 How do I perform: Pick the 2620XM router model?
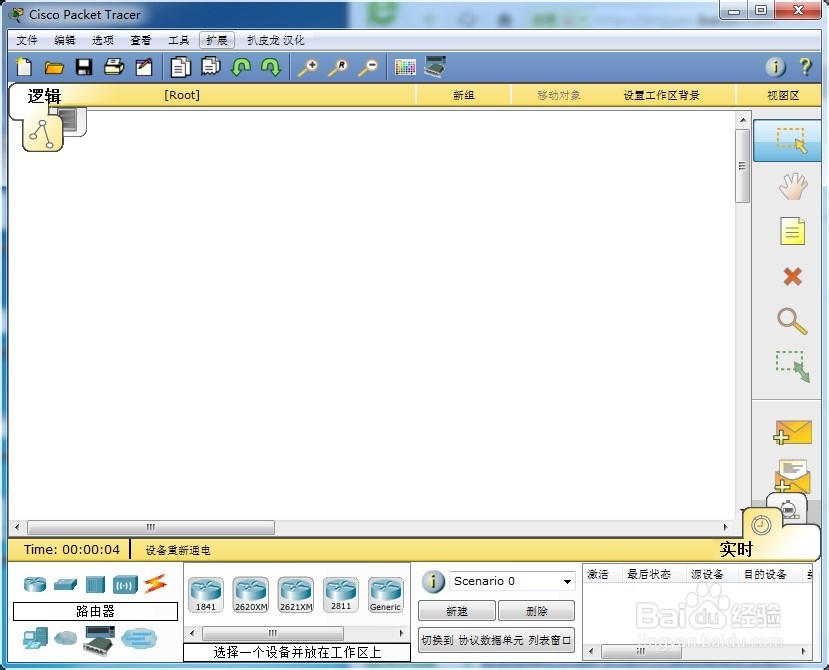(251, 594)
